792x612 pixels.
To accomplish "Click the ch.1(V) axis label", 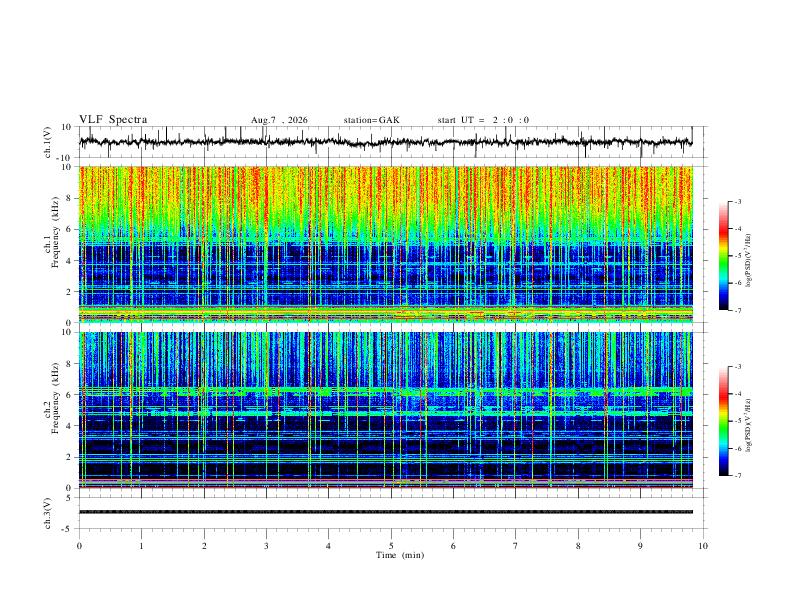I will (48, 142).
